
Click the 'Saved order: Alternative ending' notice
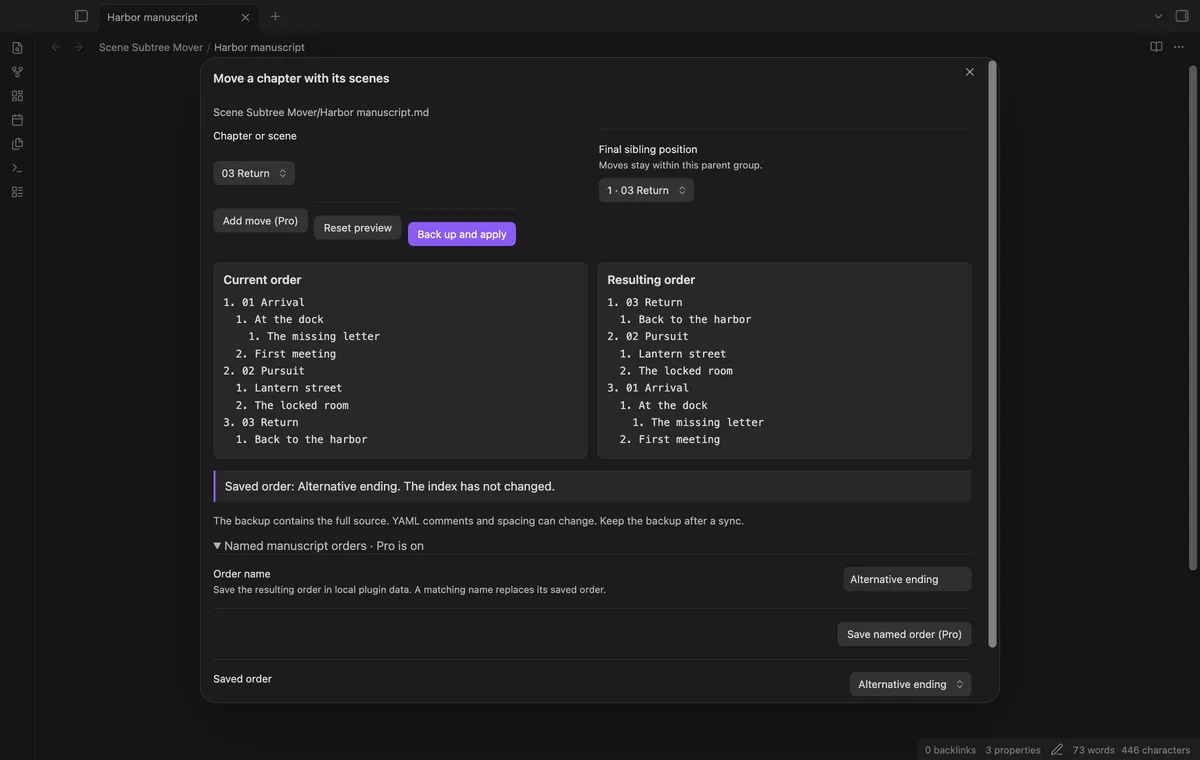click(592, 486)
